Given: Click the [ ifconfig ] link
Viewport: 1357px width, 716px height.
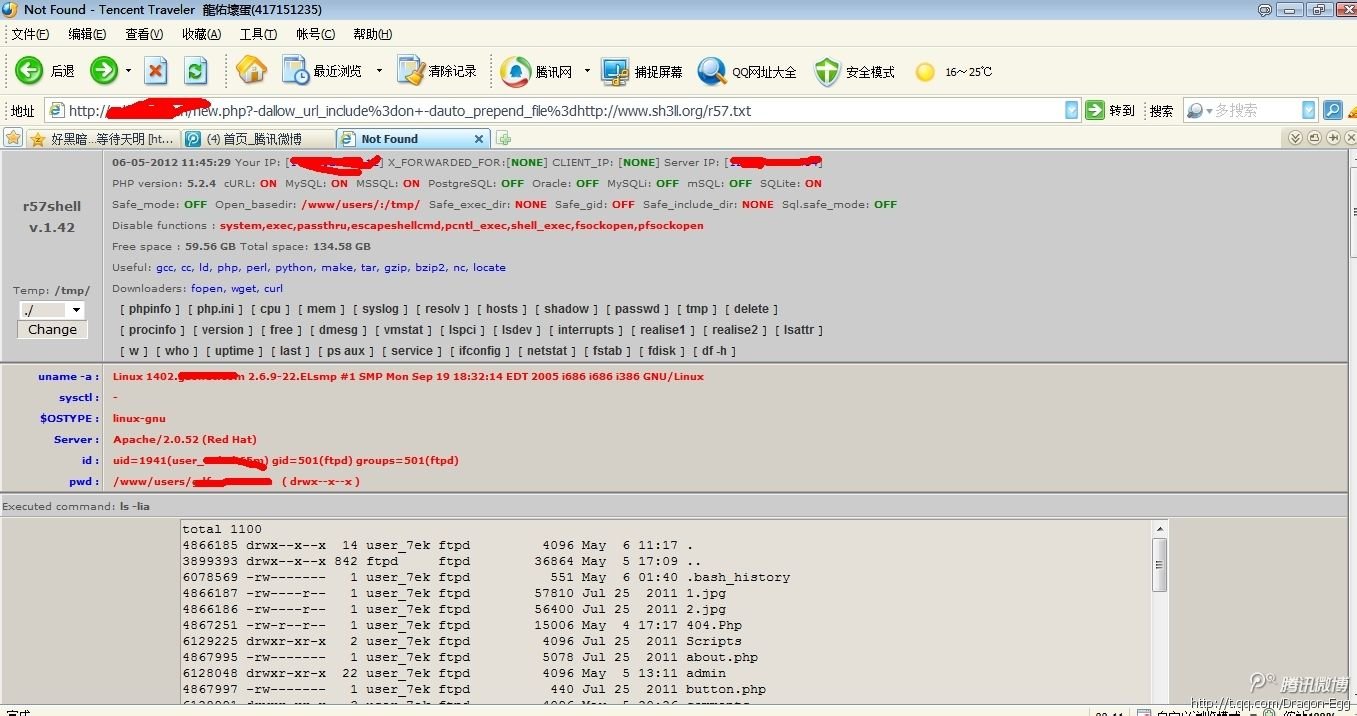Looking at the screenshot, I should [x=480, y=351].
